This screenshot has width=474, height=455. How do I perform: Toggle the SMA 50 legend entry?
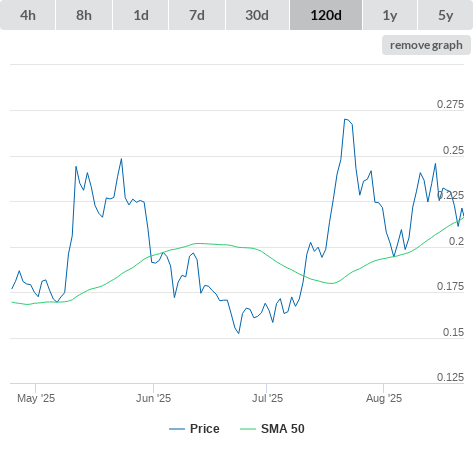coord(283,429)
